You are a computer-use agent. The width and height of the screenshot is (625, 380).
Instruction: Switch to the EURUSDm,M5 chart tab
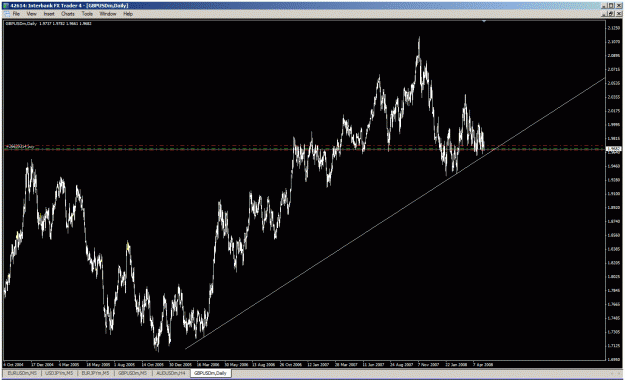[22, 373]
